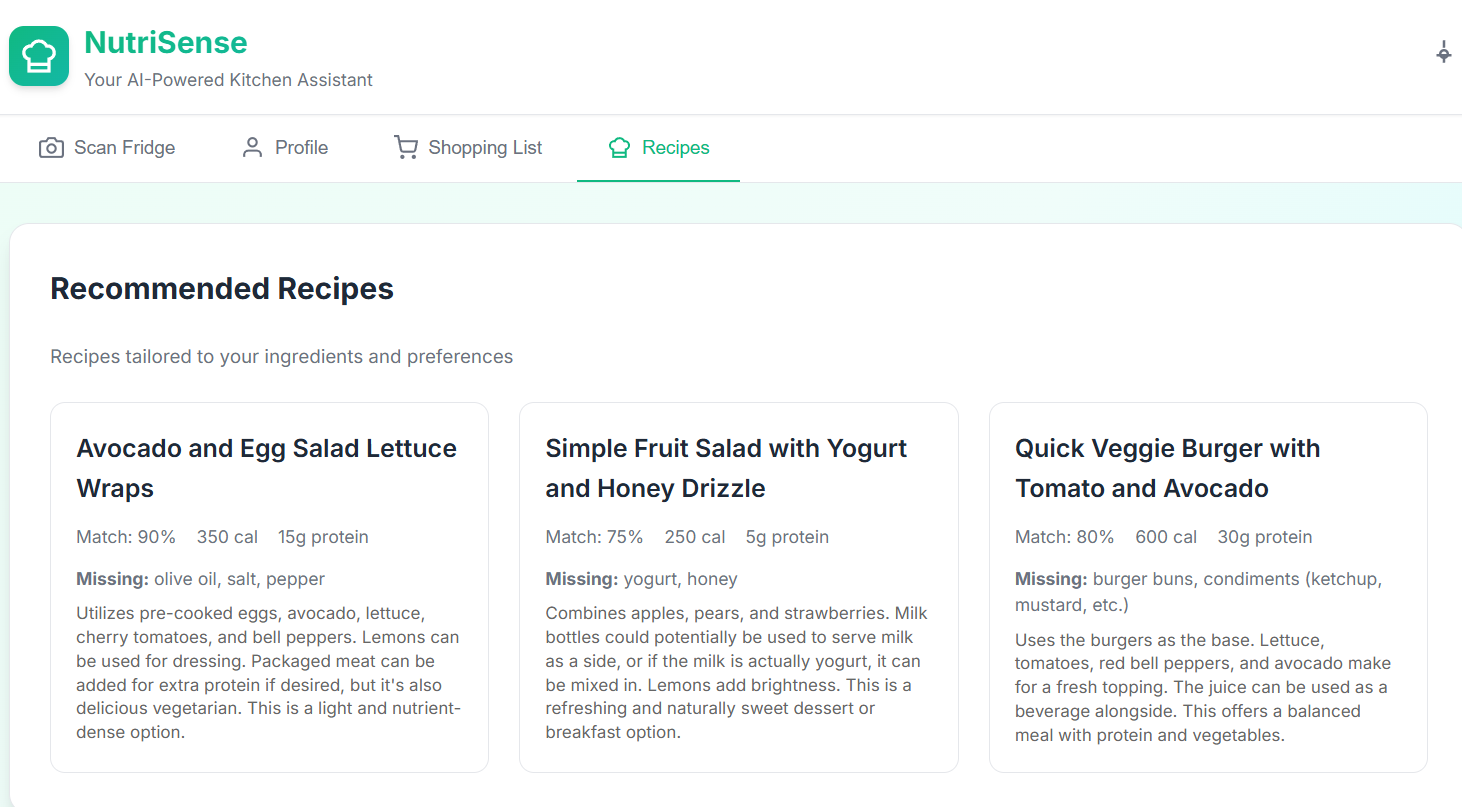This screenshot has width=1462, height=807.
Task: Open the Scan Fridge tab
Action: [x=124, y=148]
